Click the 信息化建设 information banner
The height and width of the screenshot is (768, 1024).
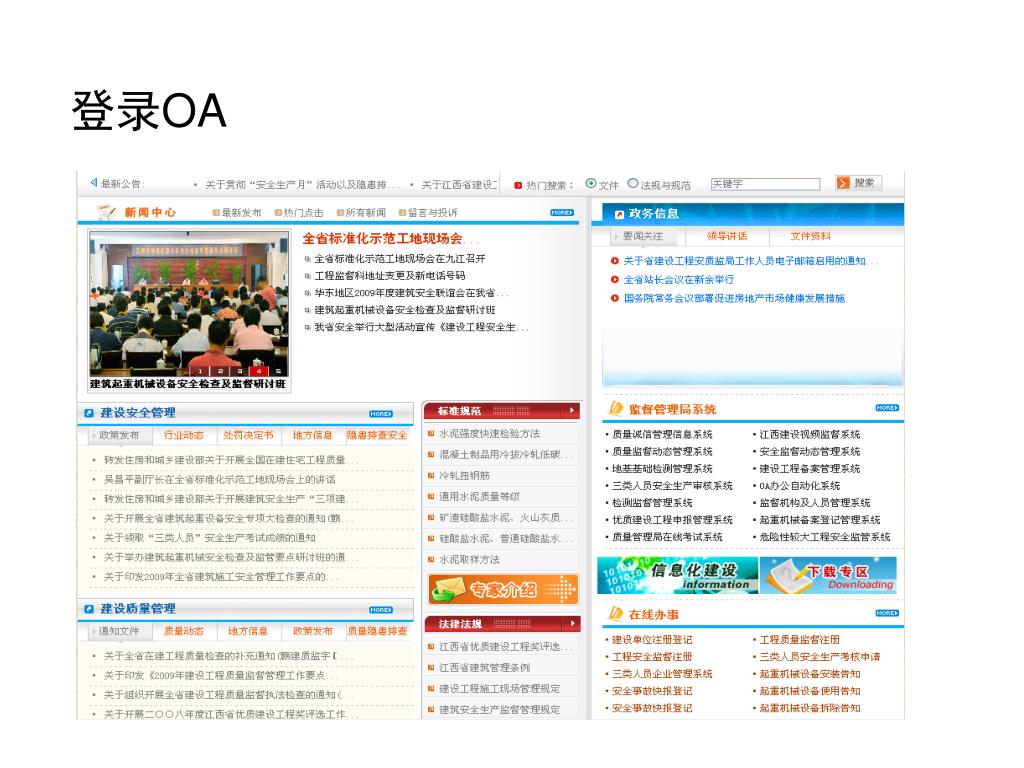(678, 575)
